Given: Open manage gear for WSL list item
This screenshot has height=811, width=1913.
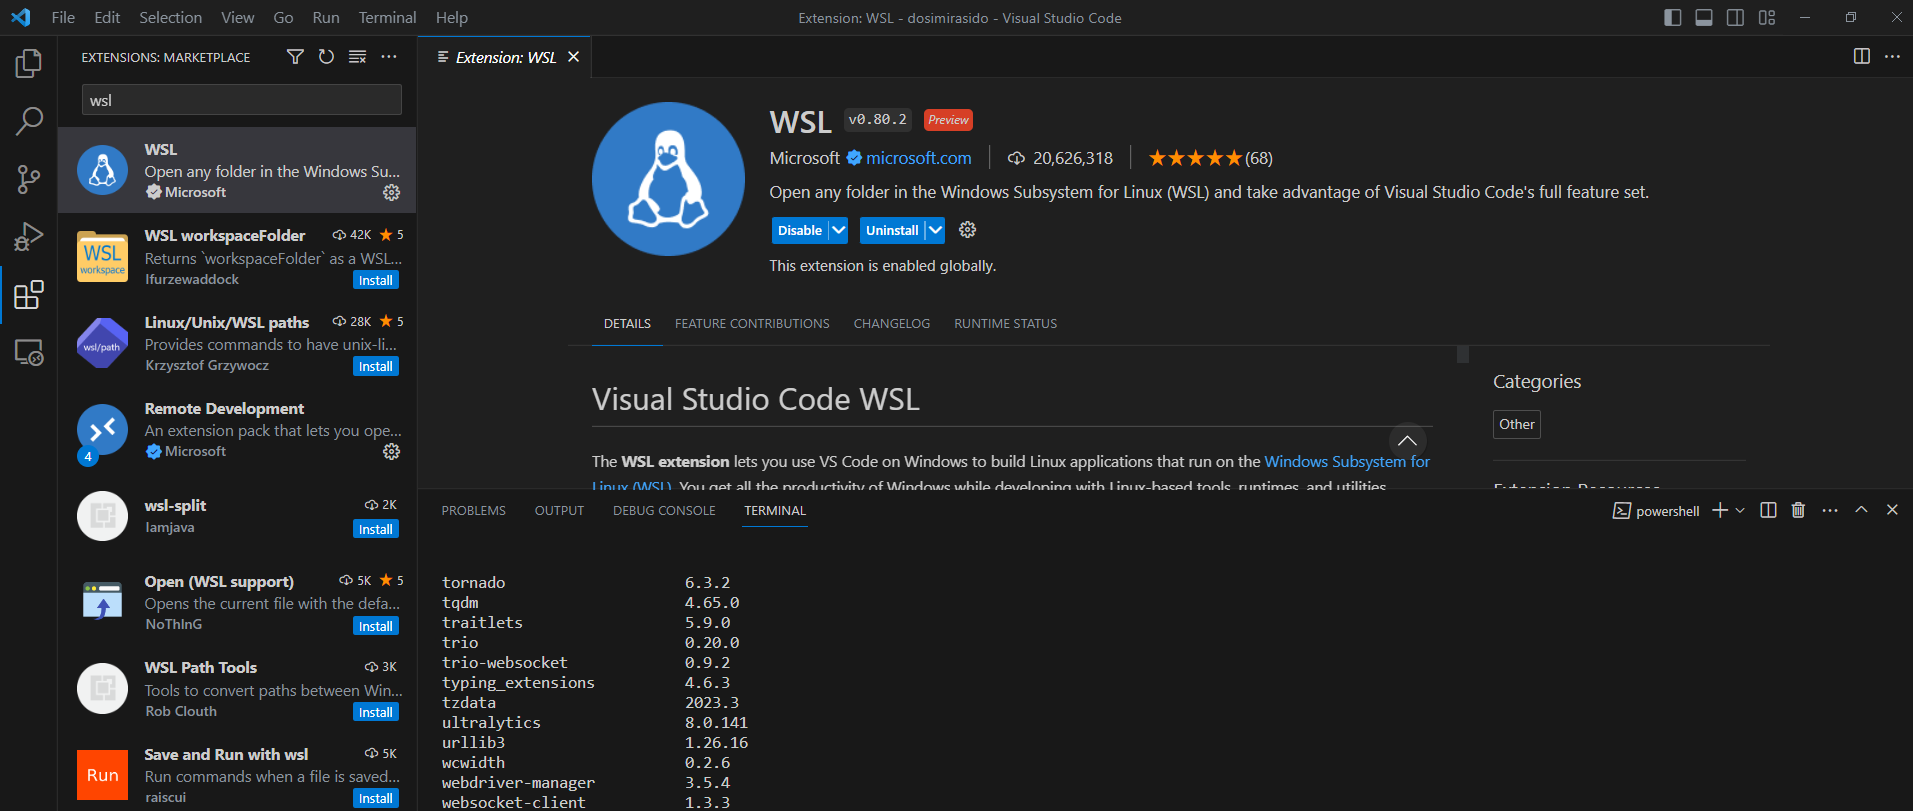Looking at the screenshot, I should pyautogui.click(x=392, y=192).
